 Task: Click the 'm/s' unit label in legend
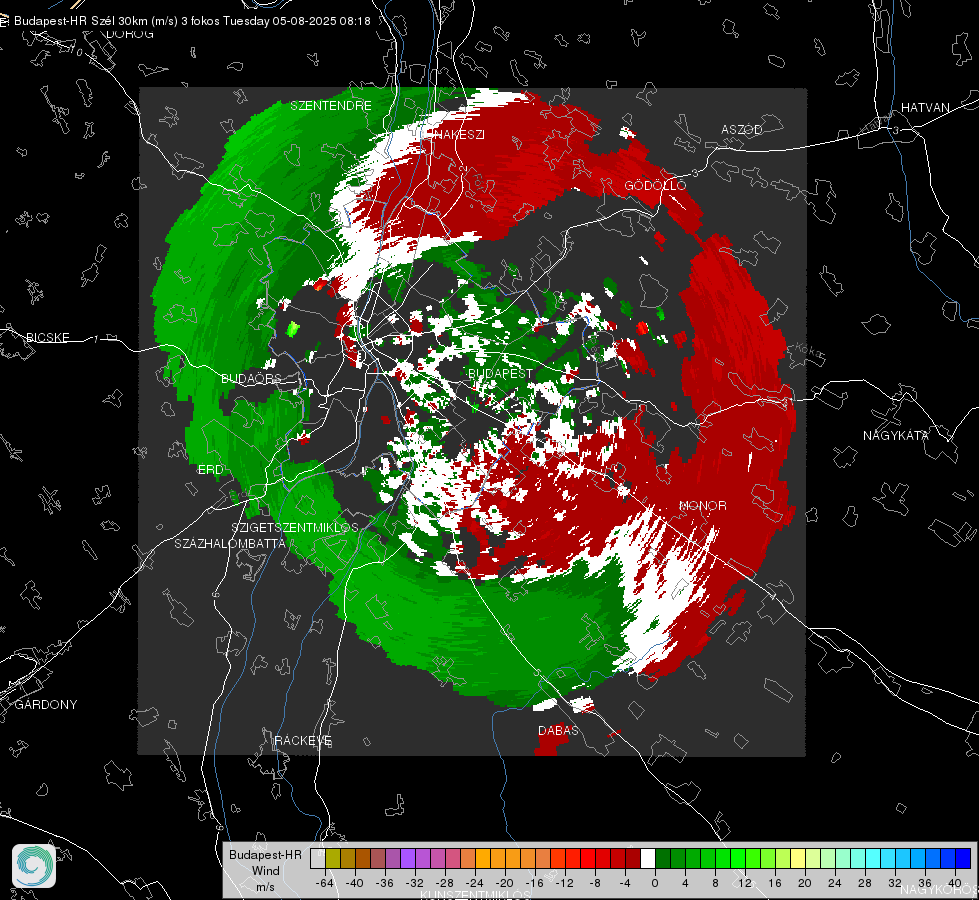click(x=265, y=886)
